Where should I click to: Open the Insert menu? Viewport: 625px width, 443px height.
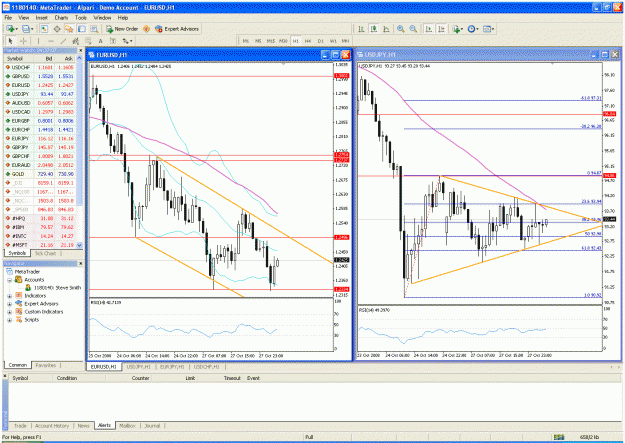click(41, 18)
